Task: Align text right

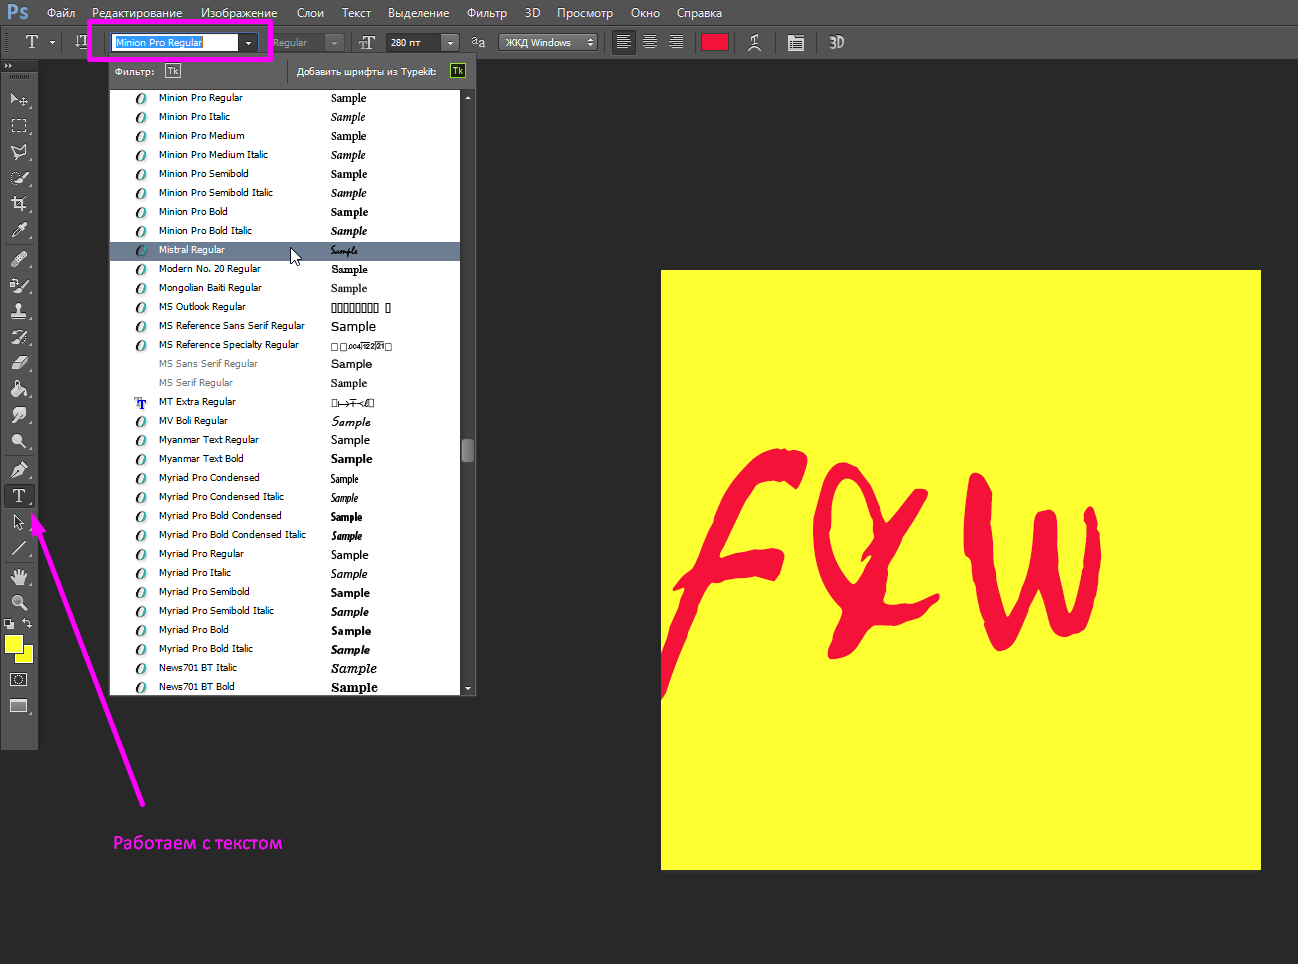Action: [676, 42]
